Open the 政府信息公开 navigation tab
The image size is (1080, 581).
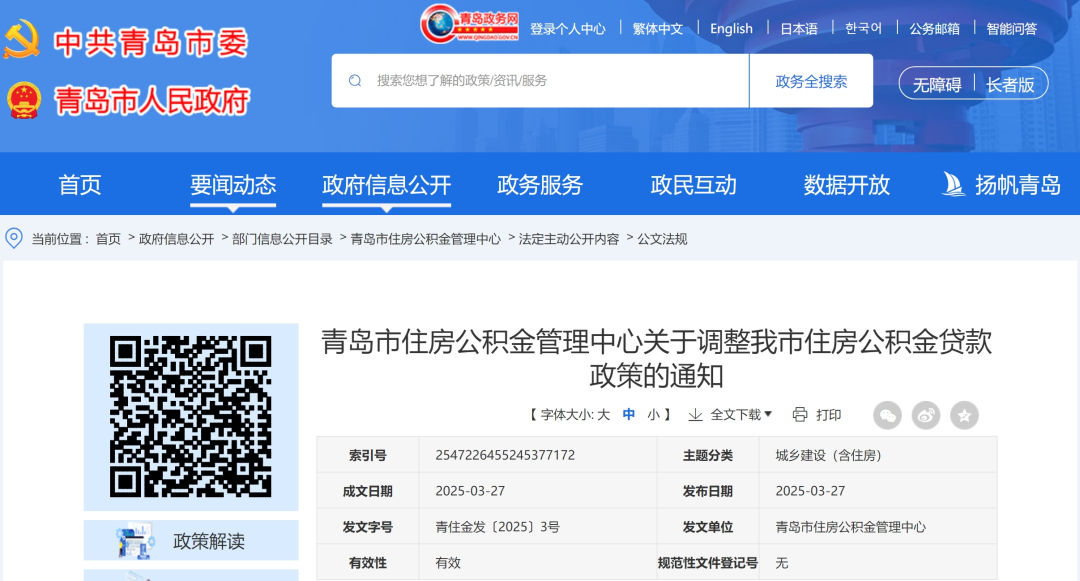point(386,184)
